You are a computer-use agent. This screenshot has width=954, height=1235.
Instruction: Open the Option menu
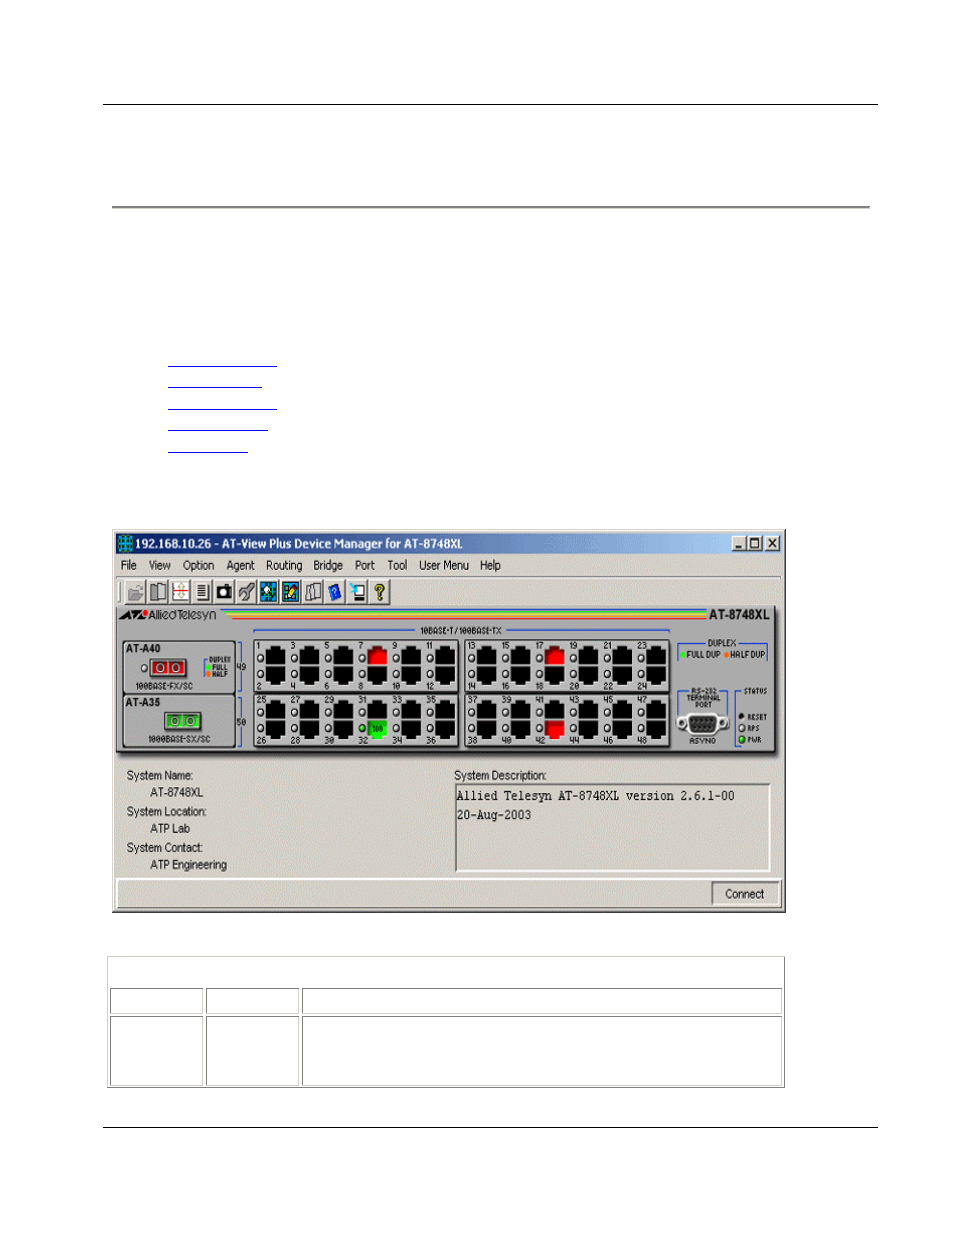coord(198,566)
